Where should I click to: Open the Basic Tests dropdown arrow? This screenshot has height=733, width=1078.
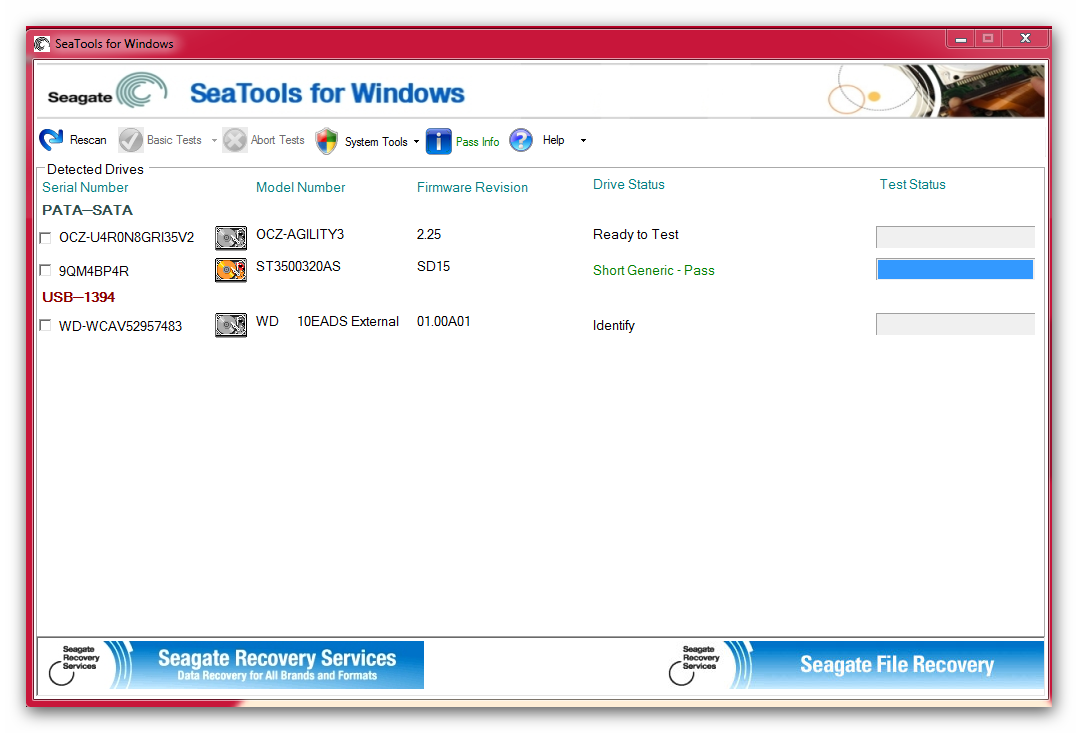pos(214,140)
